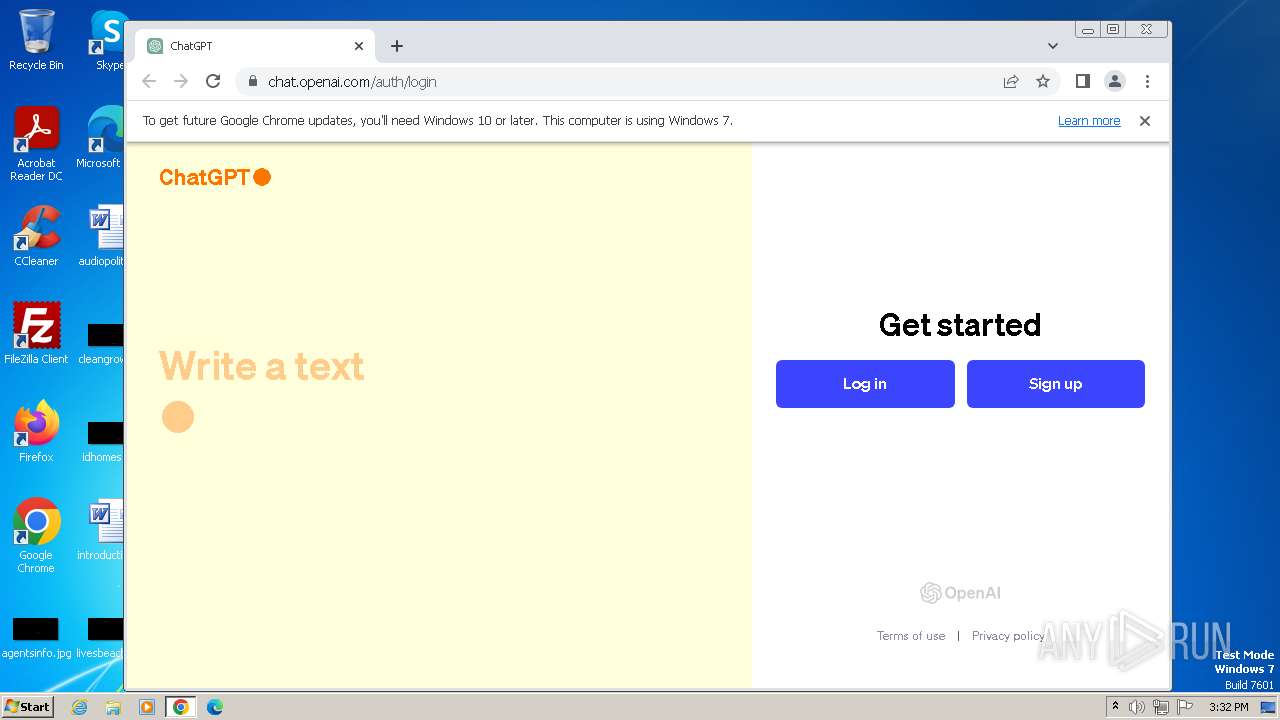The image size is (1280, 720).
Task: Click the Get started heading
Action: point(960,325)
